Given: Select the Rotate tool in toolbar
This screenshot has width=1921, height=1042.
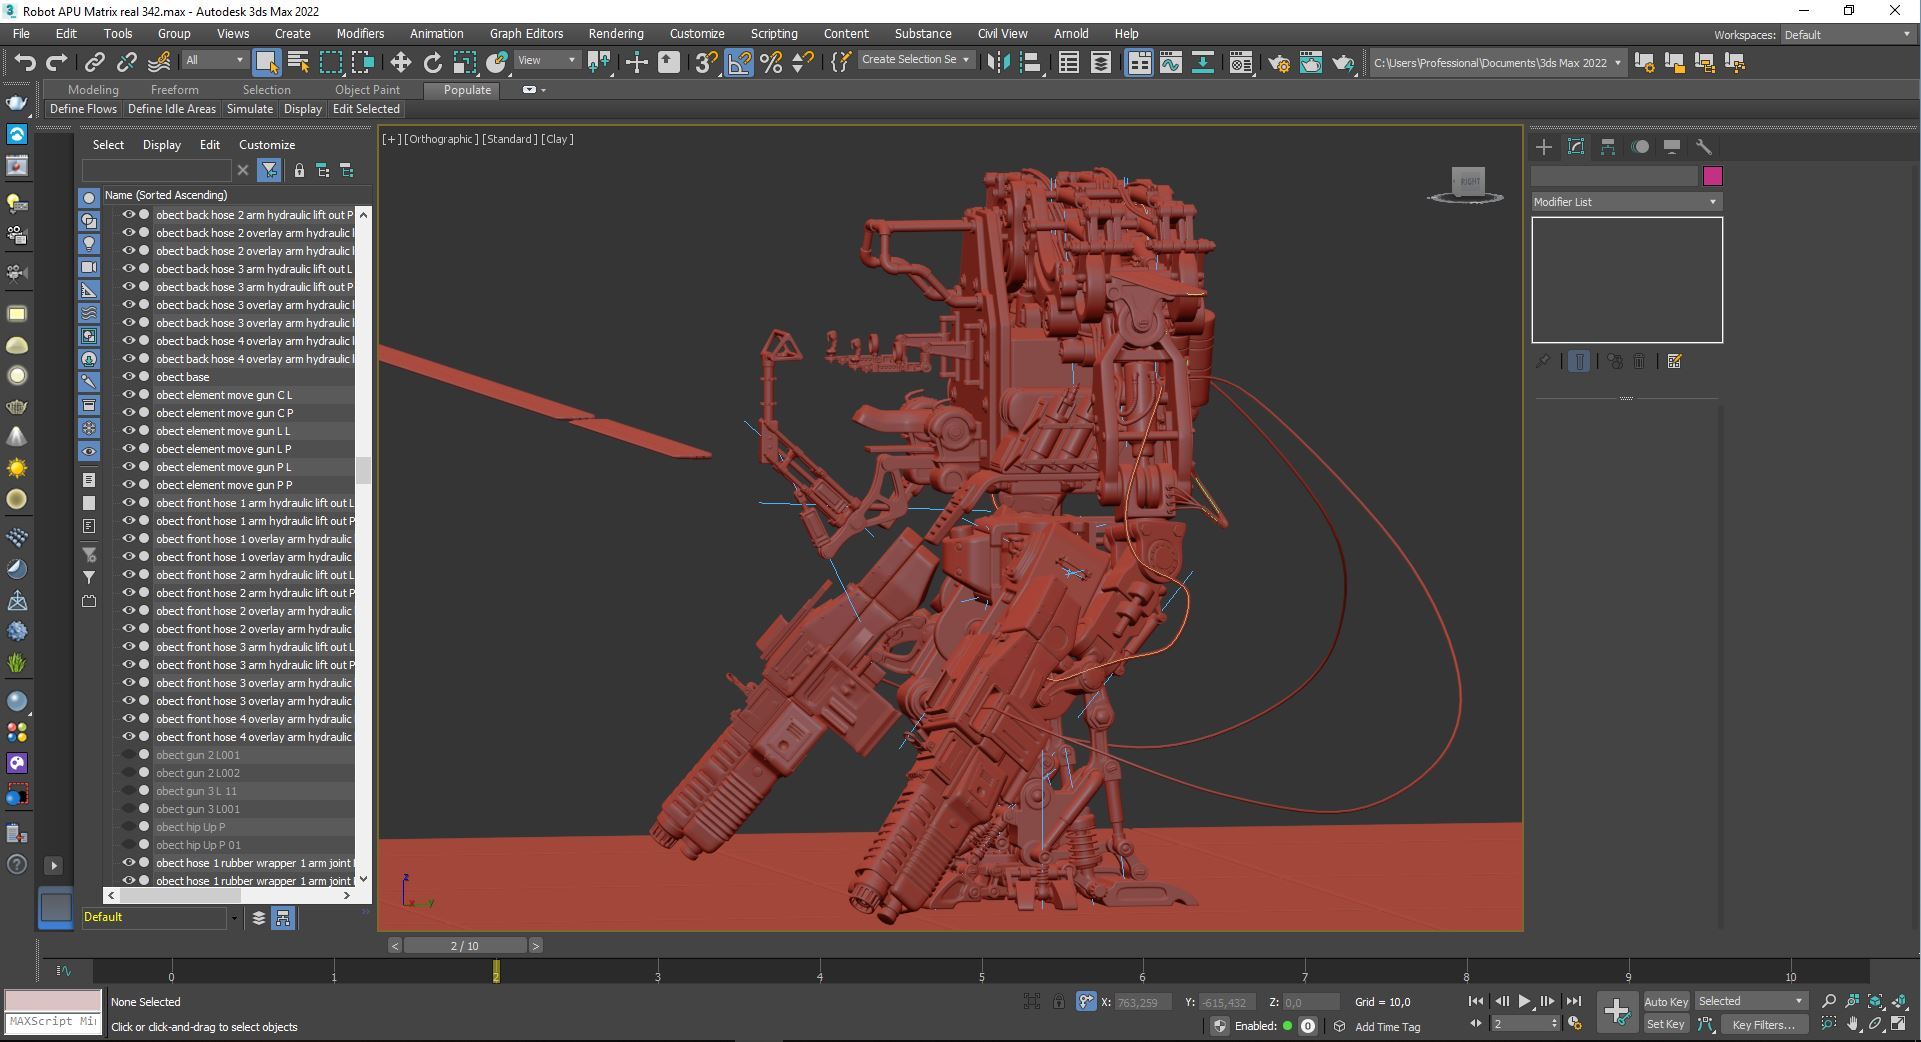Looking at the screenshot, I should pyautogui.click(x=432, y=63).
